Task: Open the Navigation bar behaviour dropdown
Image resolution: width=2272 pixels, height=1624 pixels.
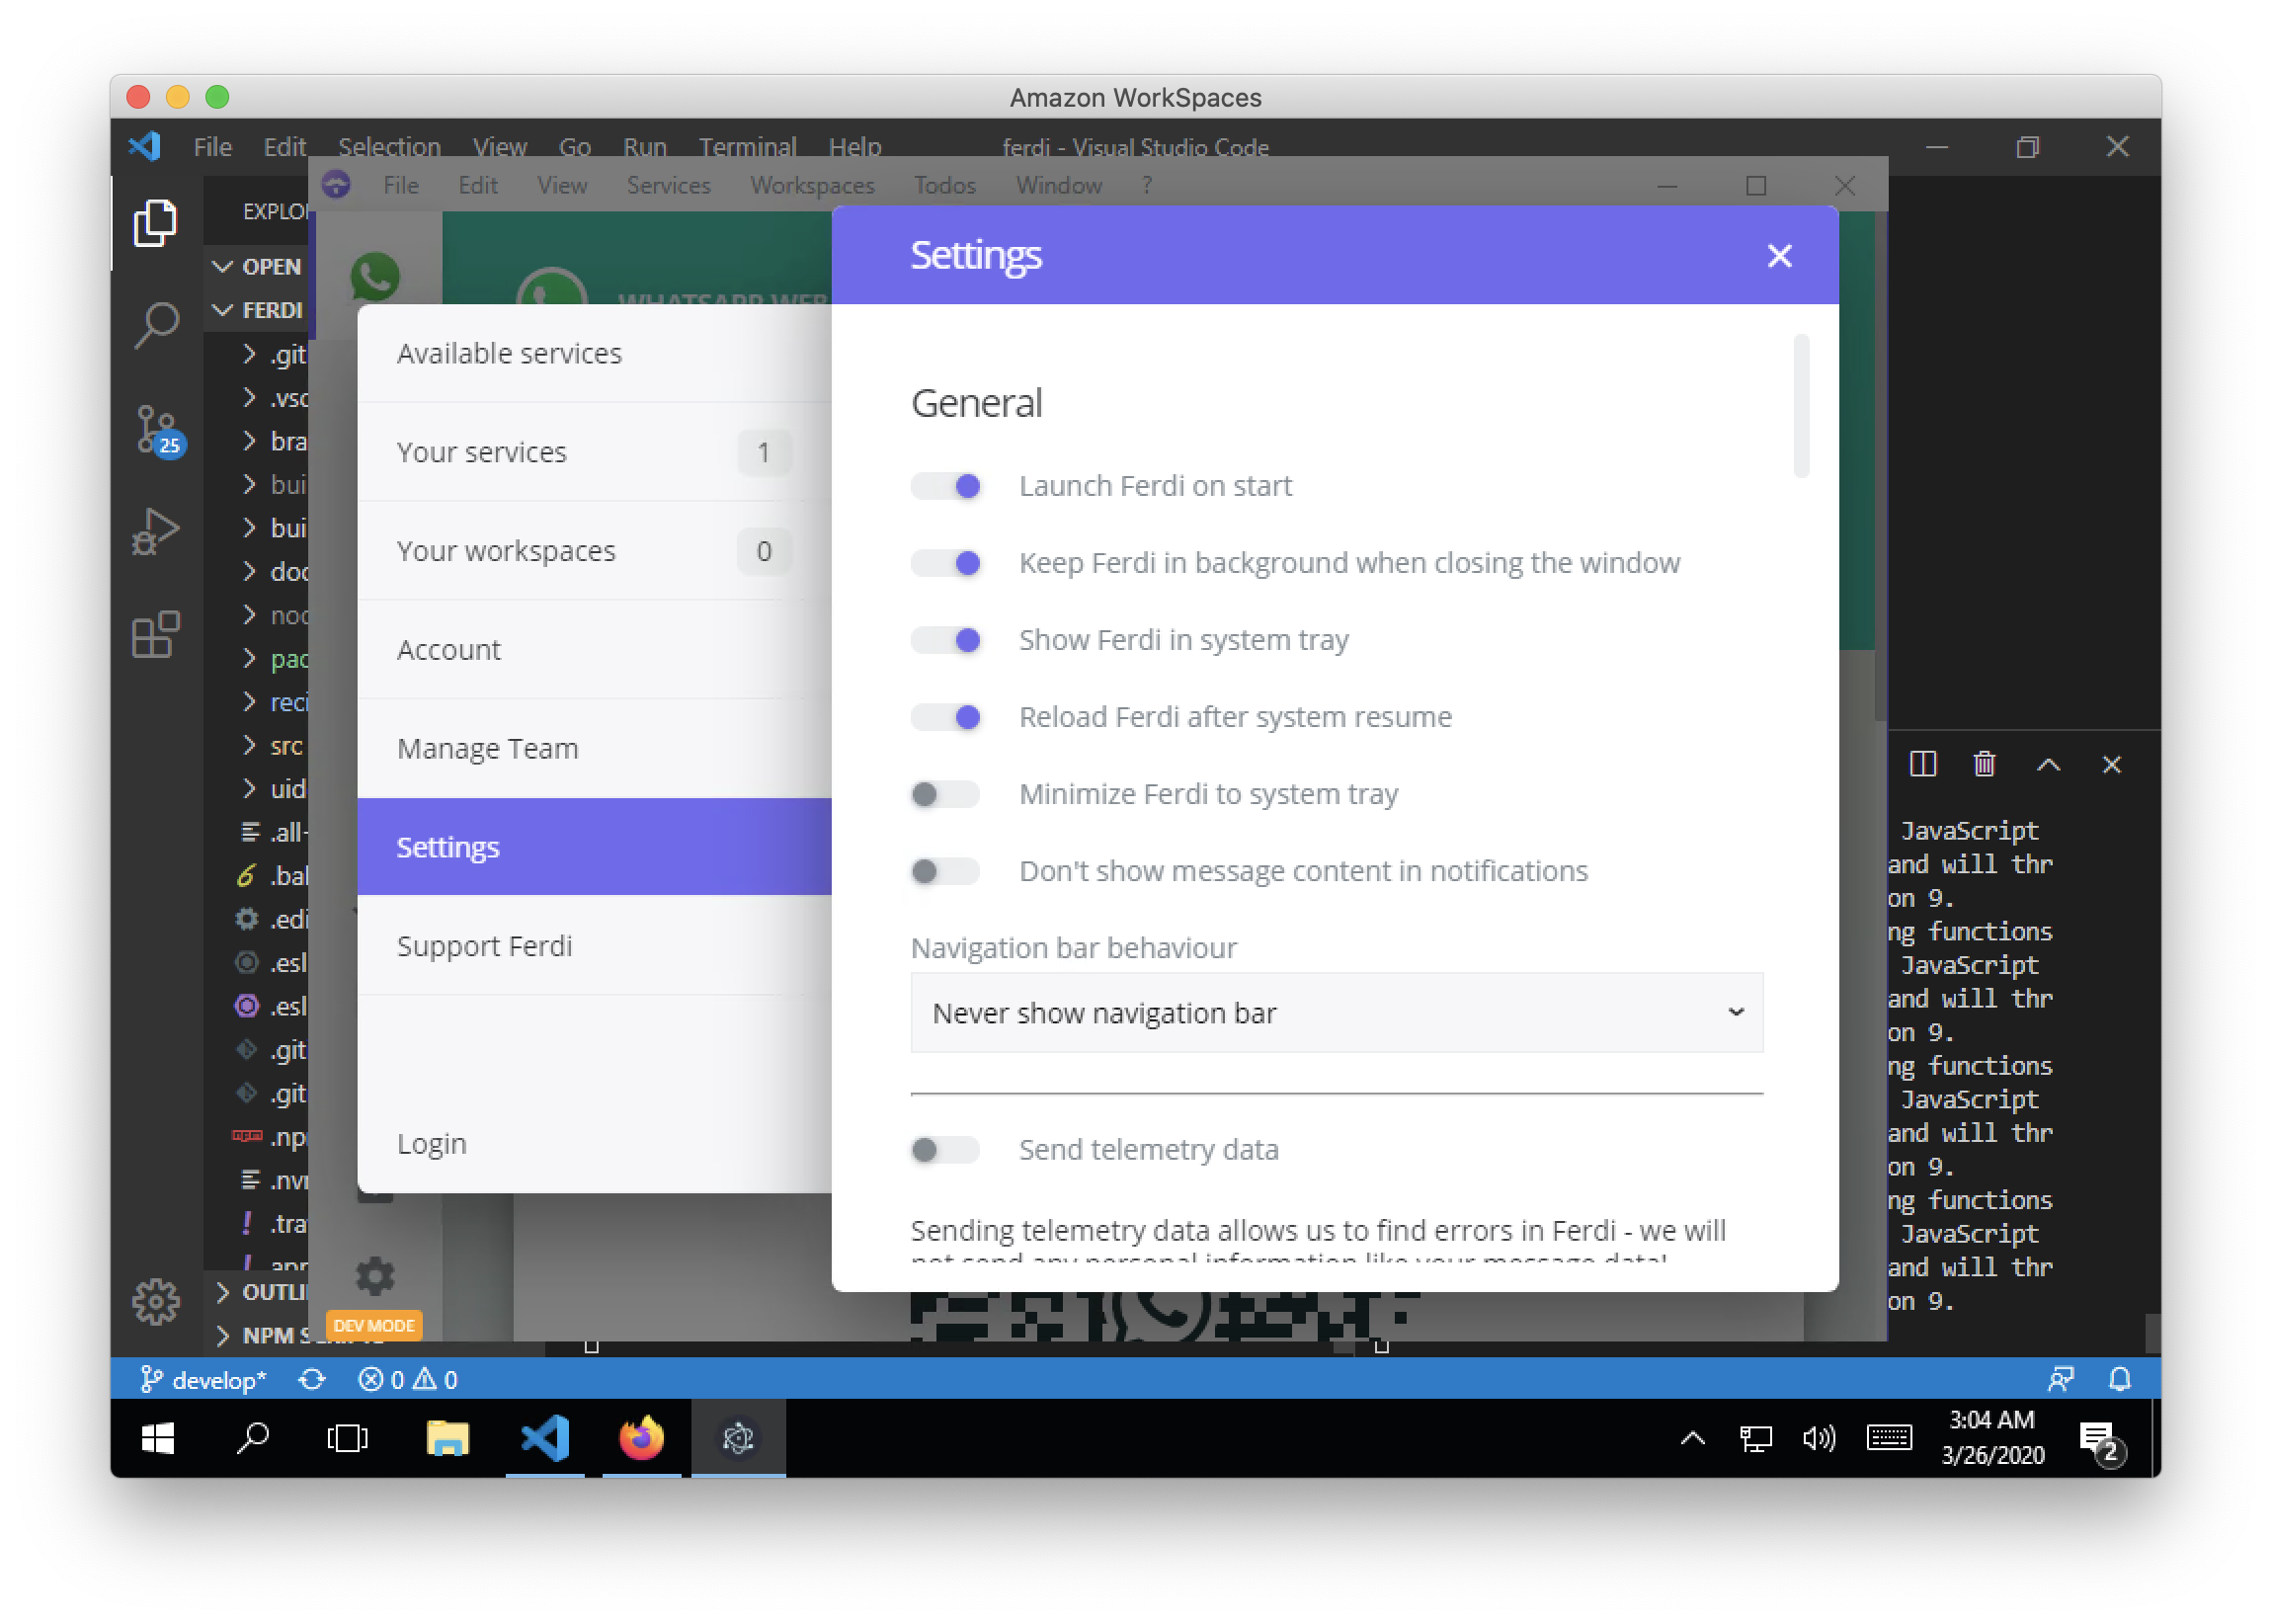Action: (x=1336, y=1013)
